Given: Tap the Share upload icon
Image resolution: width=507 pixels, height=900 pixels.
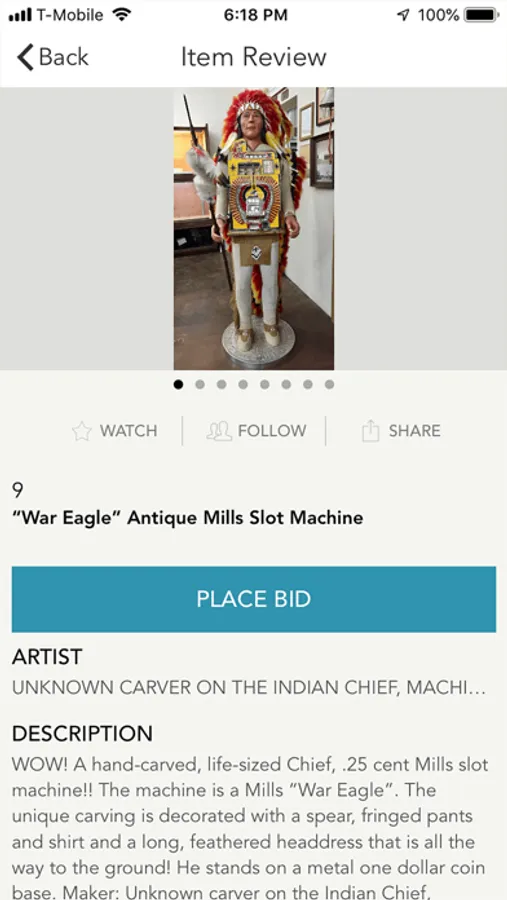Looking at the screenshot, I should (x=370, y=430).
